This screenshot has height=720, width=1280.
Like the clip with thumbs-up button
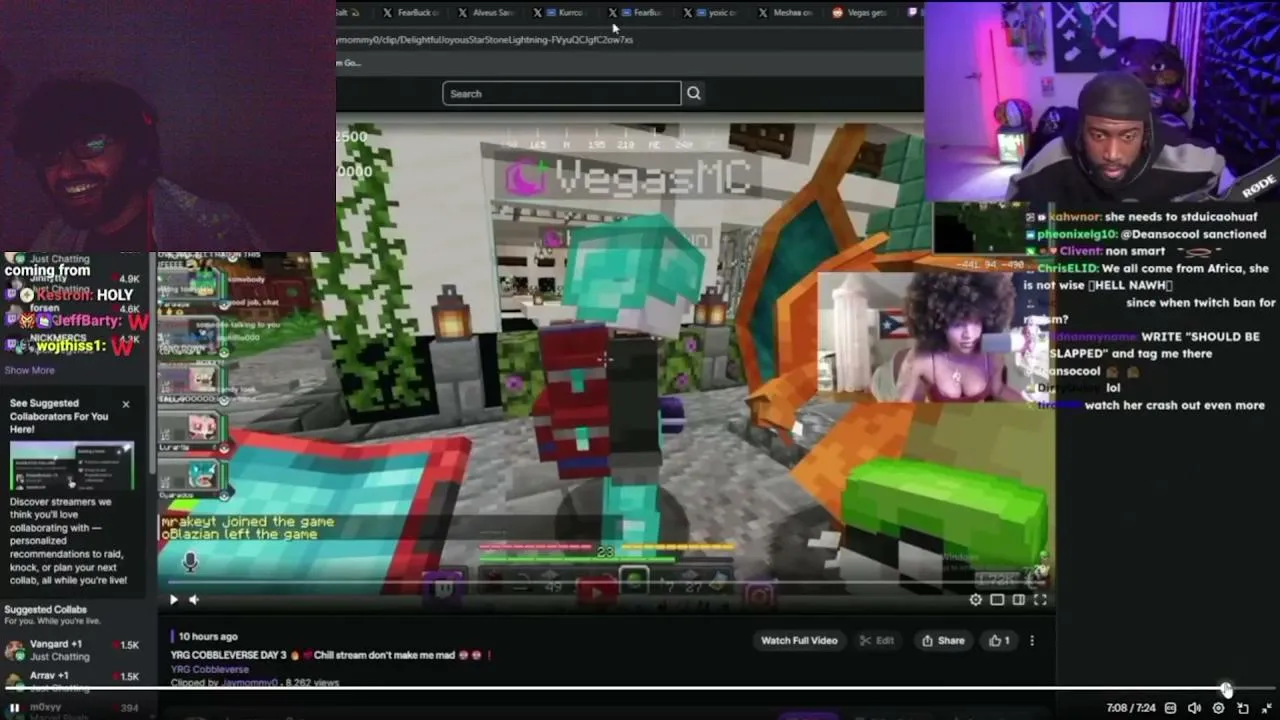click(x=1000, y=641)
